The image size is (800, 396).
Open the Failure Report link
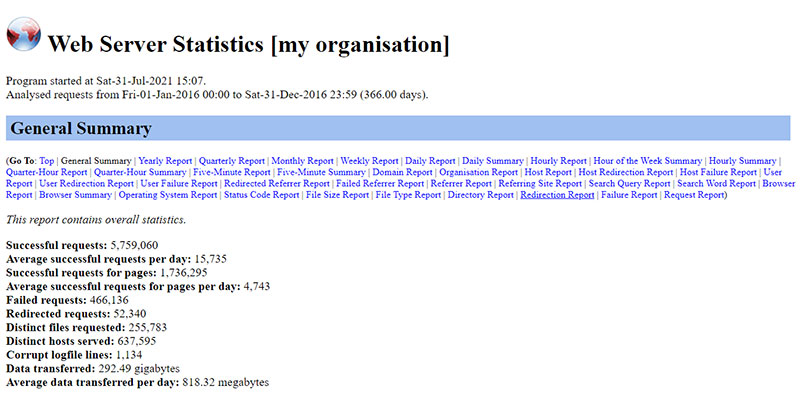coord(629,194)
